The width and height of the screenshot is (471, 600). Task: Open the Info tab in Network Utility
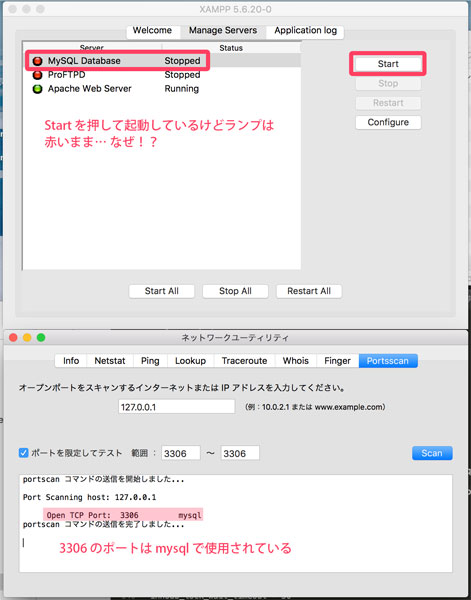point(71,361)
